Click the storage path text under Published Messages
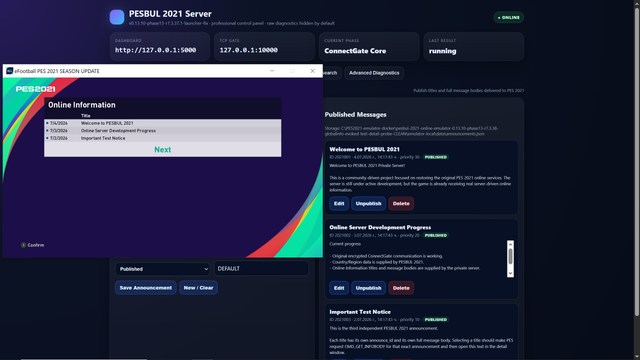This screenshot has width=640, height=360. [x=411, y=131]
